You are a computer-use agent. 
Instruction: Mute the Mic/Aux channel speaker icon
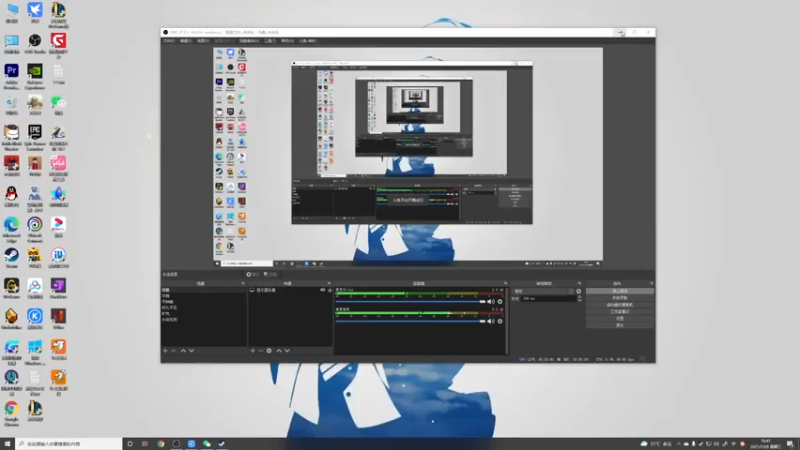pos(491,302)
